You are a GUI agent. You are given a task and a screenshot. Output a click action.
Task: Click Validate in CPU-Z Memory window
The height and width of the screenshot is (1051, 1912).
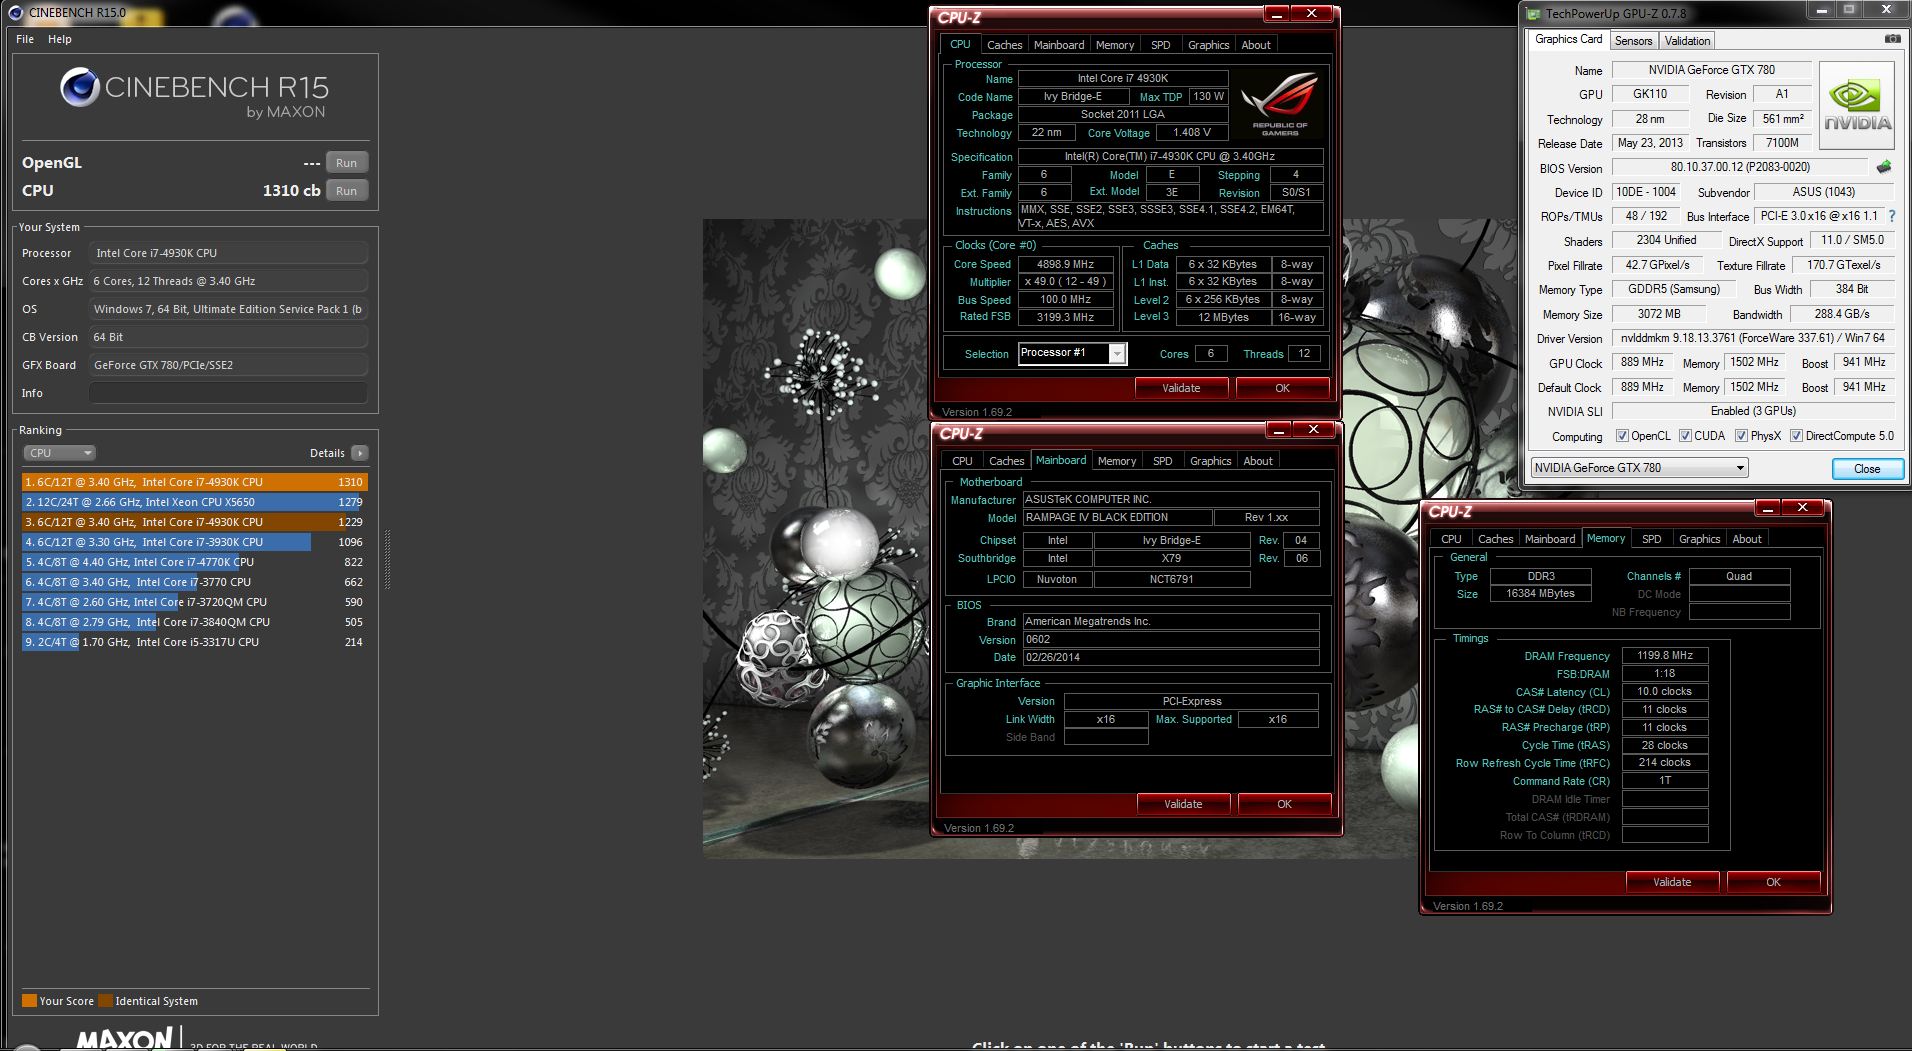coord(1672,882)
